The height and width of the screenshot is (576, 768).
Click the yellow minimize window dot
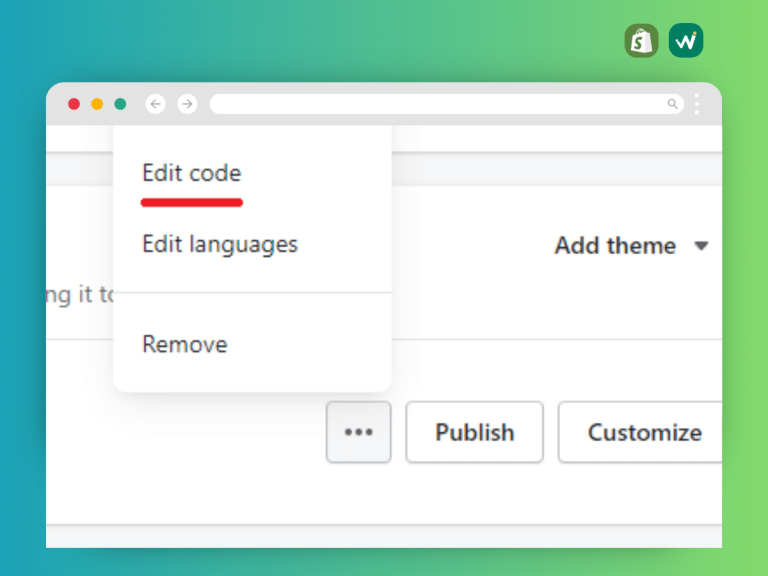click(x=97, y=104)
